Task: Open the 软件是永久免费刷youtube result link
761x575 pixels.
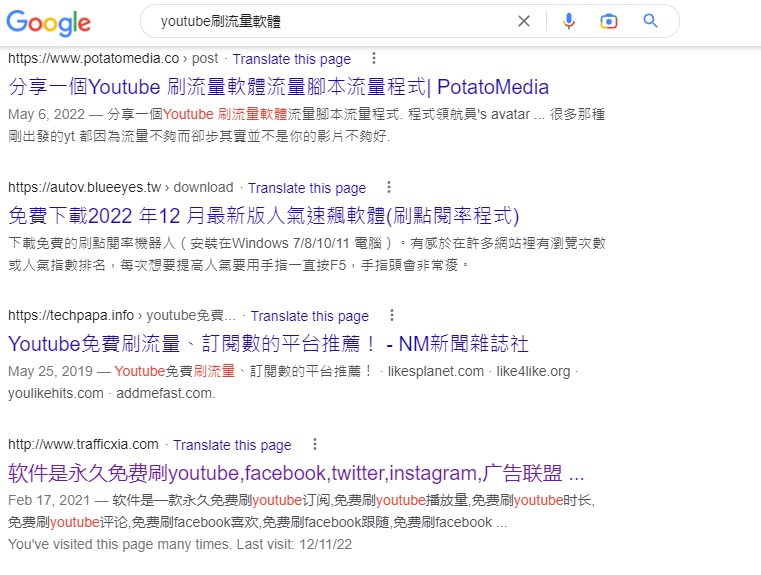Action: [296, 473]
